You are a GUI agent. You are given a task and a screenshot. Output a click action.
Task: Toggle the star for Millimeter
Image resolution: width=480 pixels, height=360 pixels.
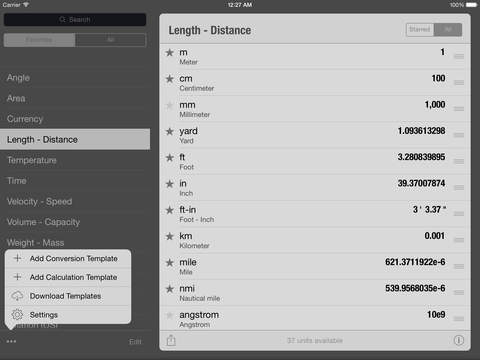170,105
